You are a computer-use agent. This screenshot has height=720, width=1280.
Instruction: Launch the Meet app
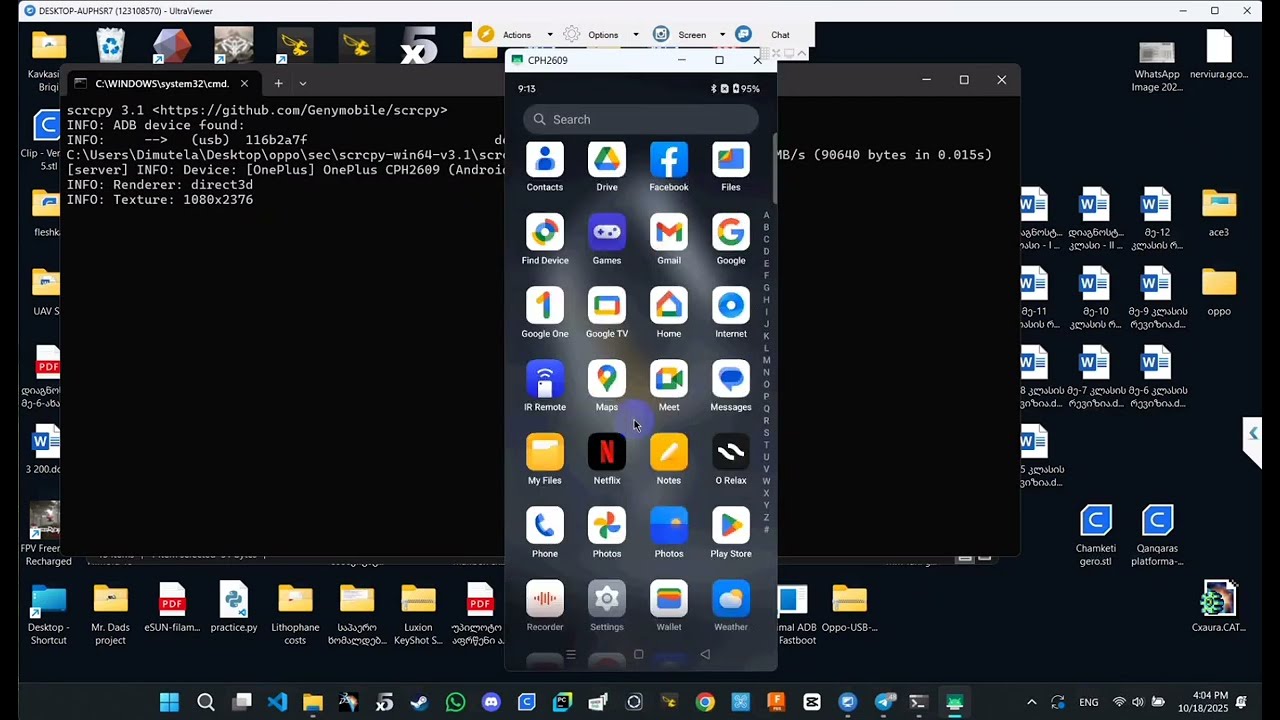point(669,385)
